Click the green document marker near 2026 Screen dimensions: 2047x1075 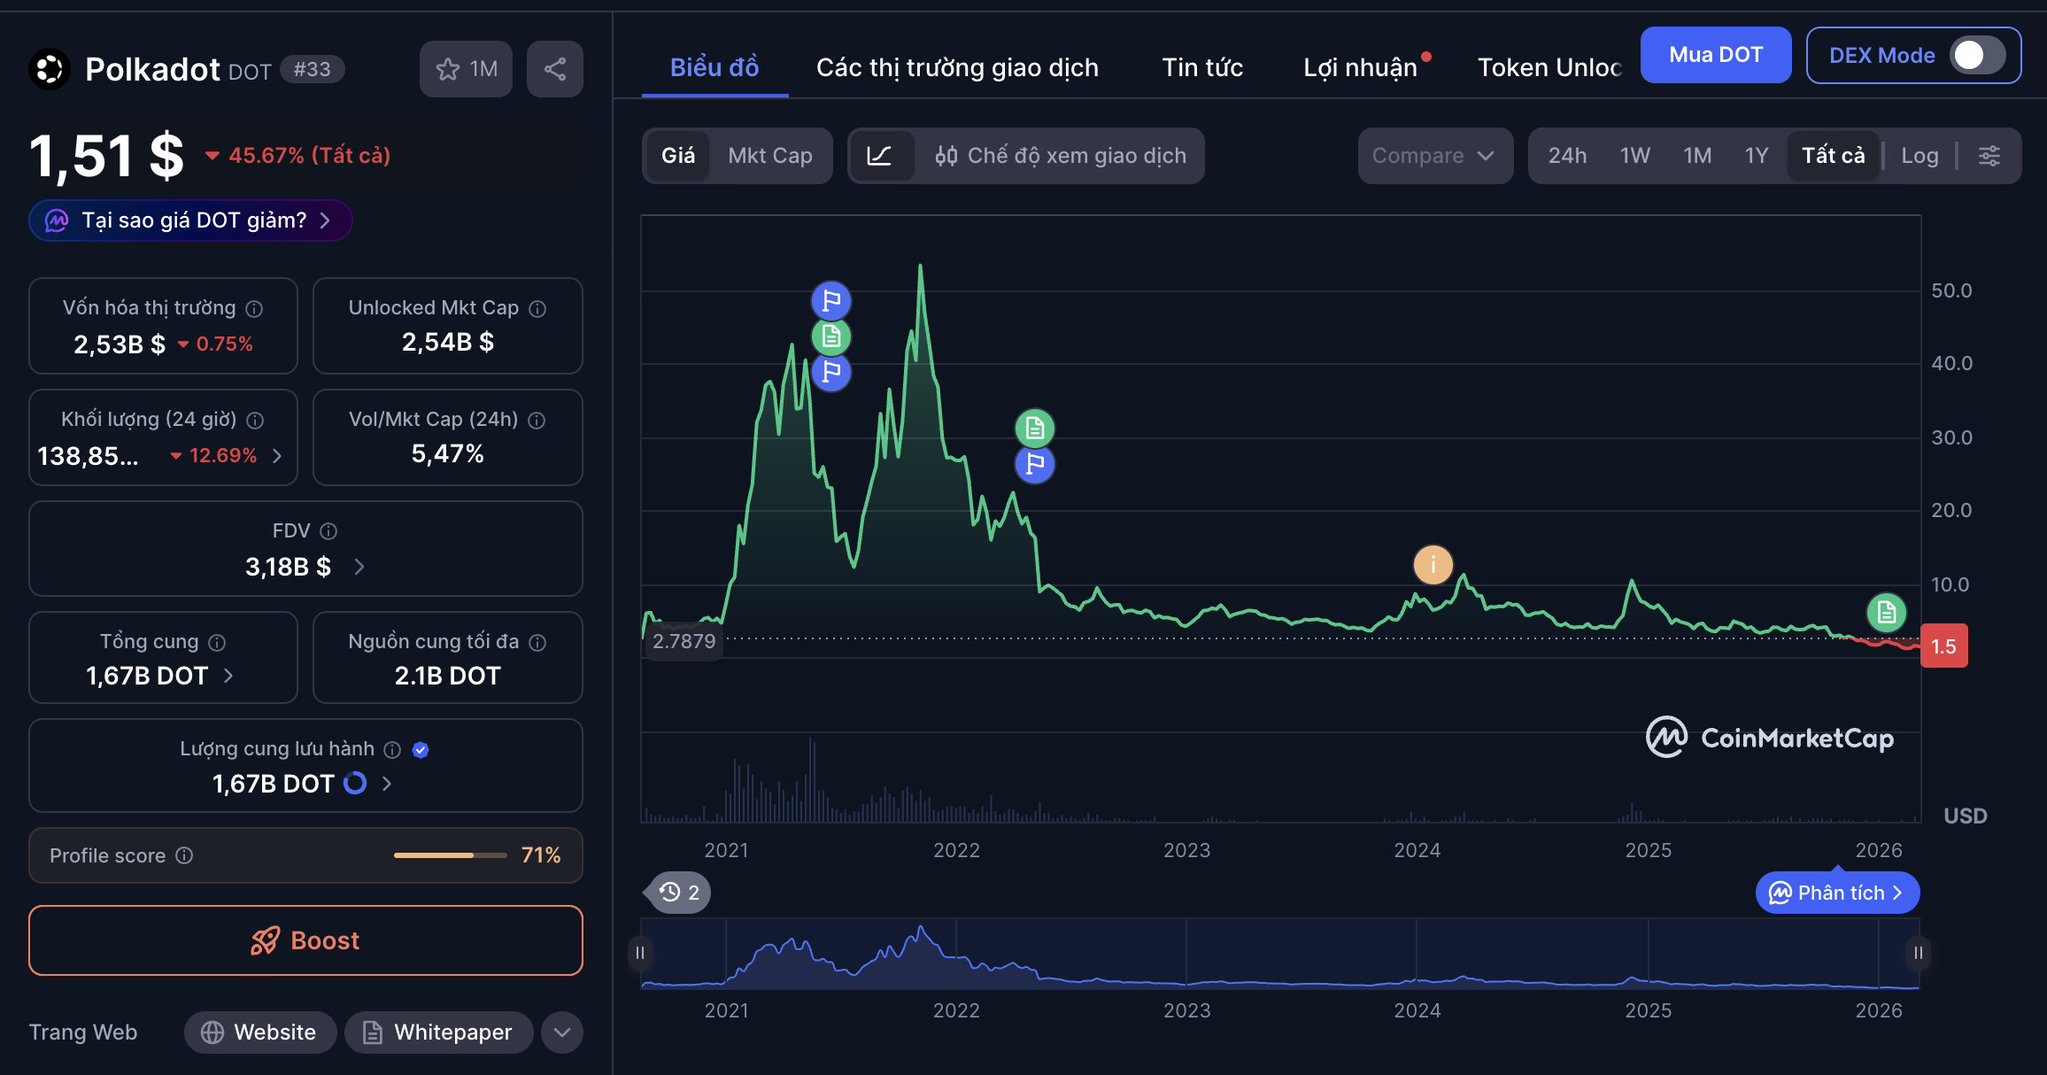1886,612
